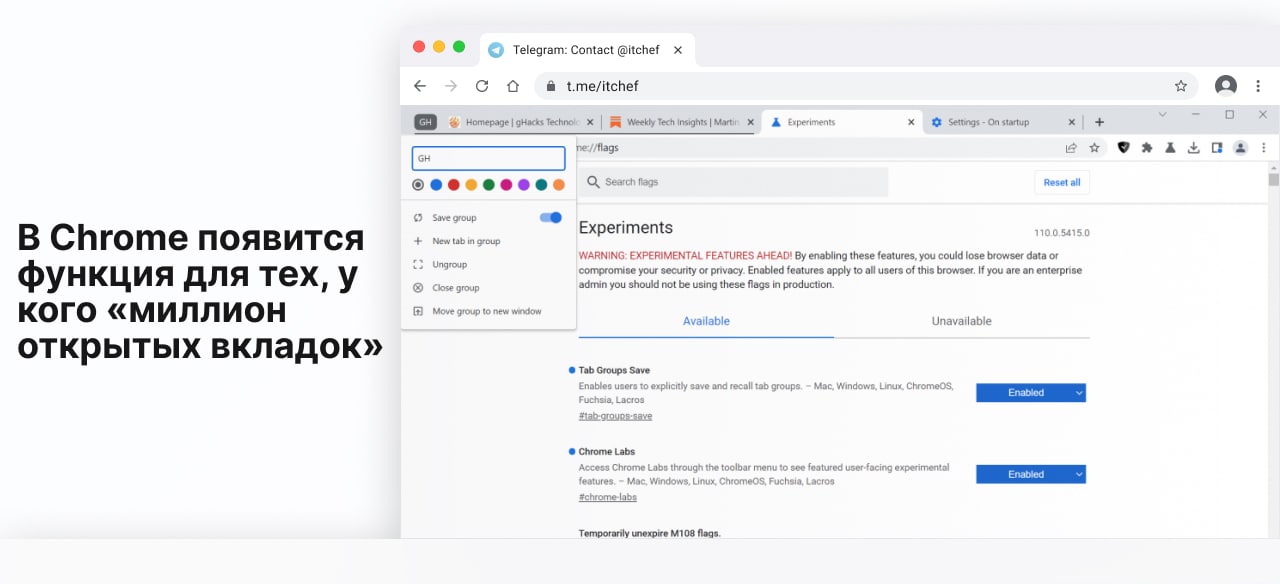Click the outer browser forward arrow

[x=451, y=86]
